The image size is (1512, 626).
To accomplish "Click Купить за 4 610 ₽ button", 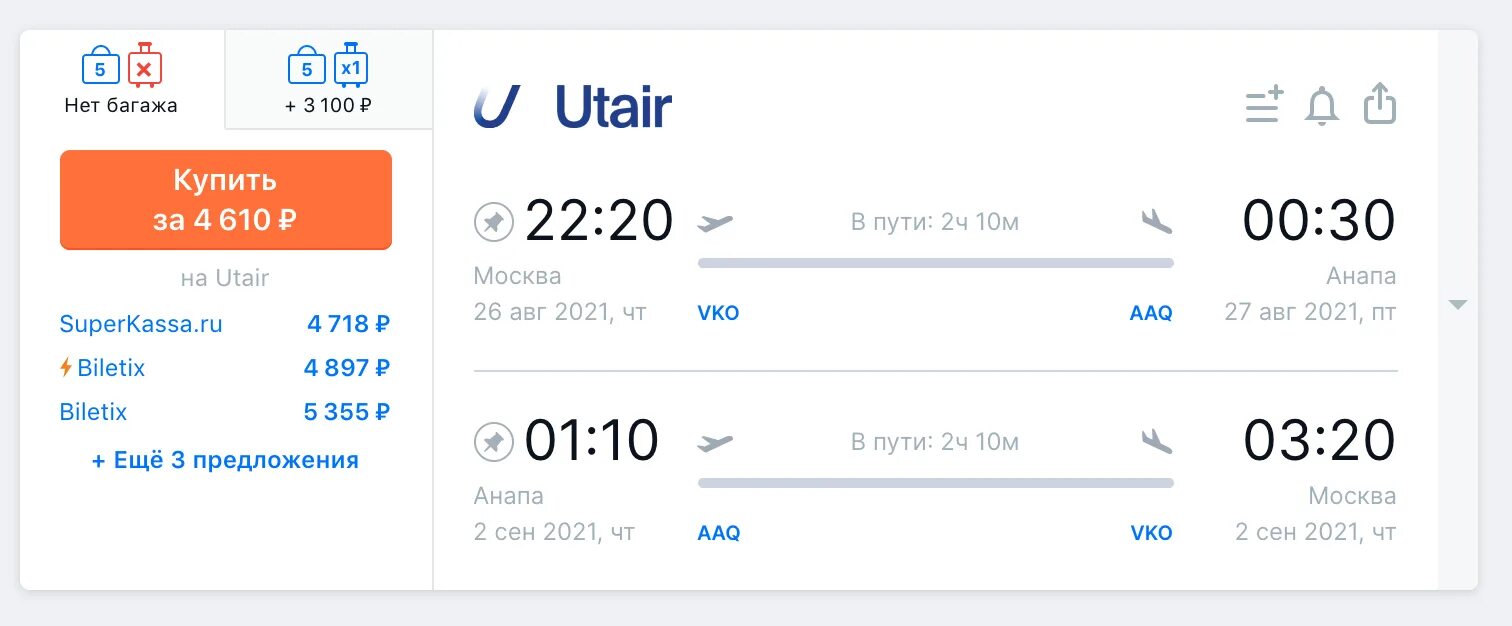I will pyautogui.click(x=225, y=199).
